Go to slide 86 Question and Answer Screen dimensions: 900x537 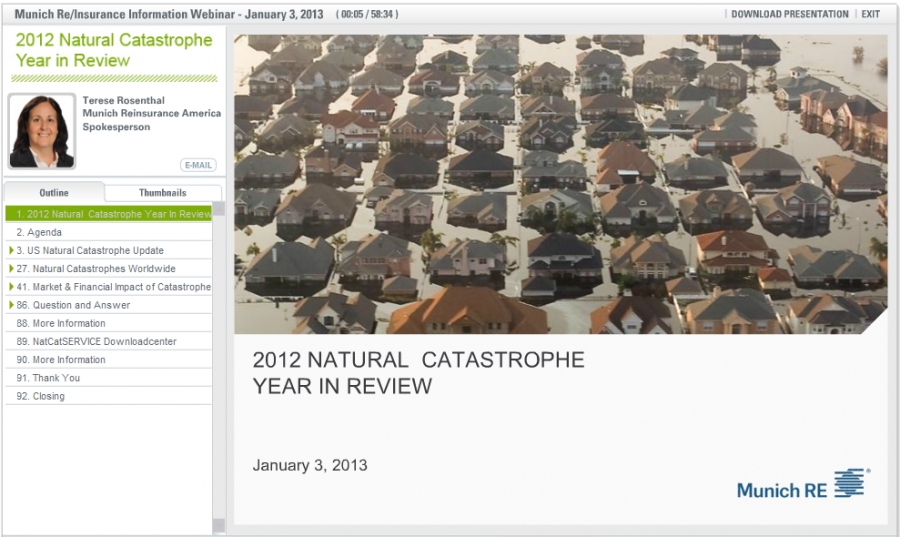click(108, 305)
